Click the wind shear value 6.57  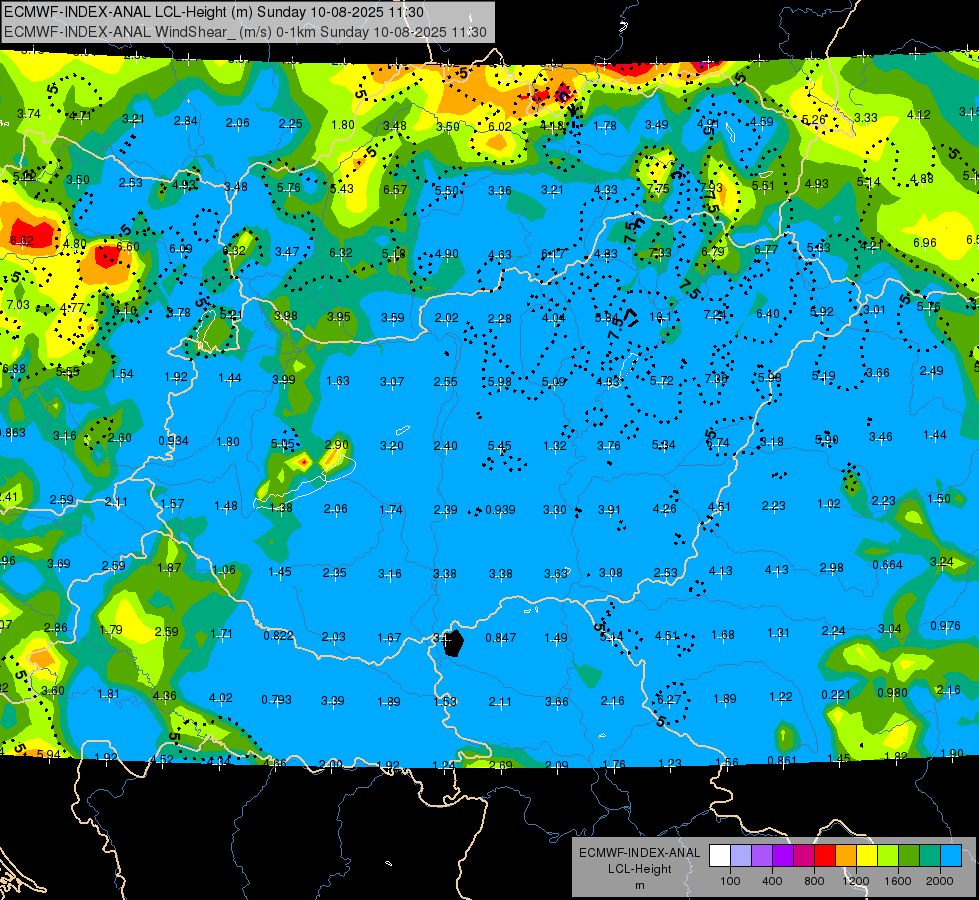tap(395, 190)
